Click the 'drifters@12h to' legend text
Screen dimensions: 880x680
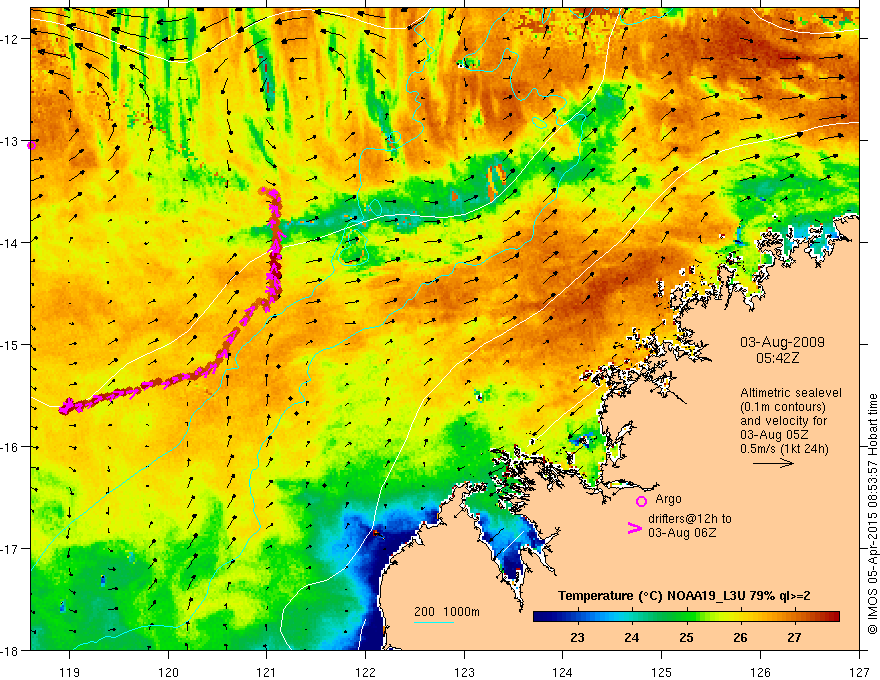click(690, 519)
